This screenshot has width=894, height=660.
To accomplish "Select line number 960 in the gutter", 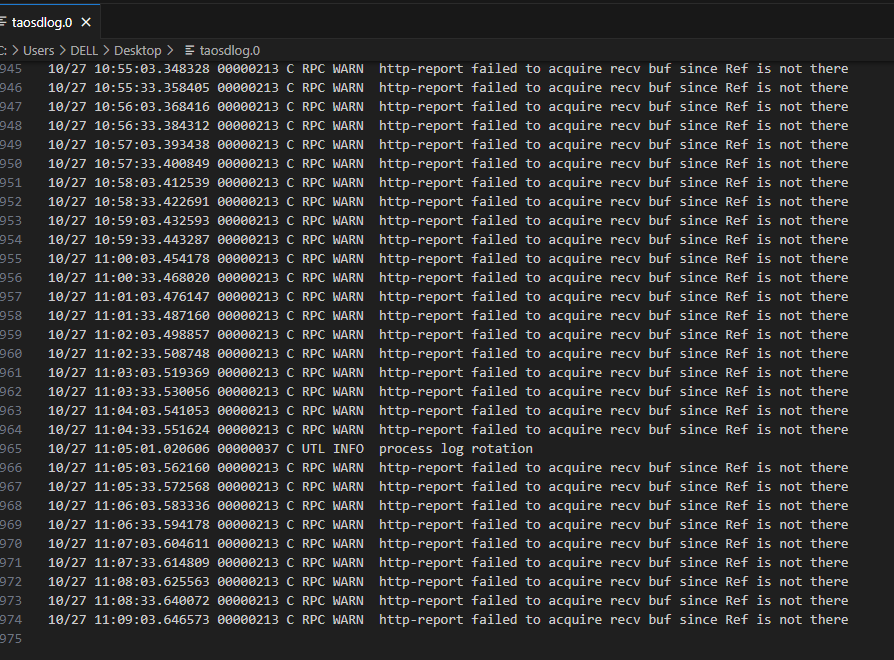I will (x=11, y=354).
